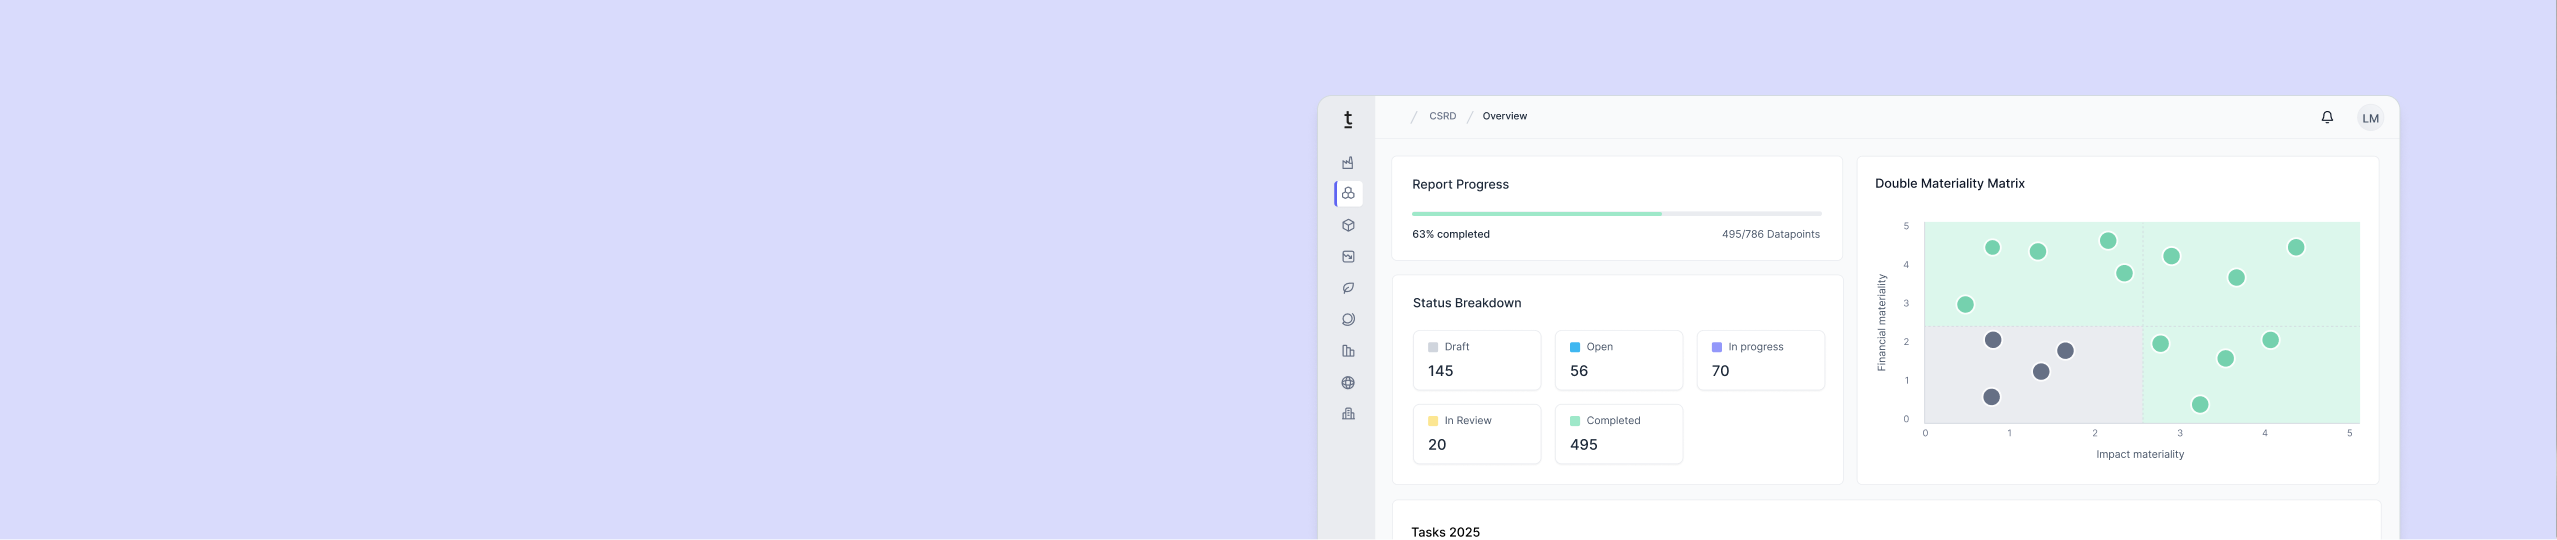2557x540 pixels.
Task: Click the green Completed color swatch
Action: click(x=1575, y=421)
